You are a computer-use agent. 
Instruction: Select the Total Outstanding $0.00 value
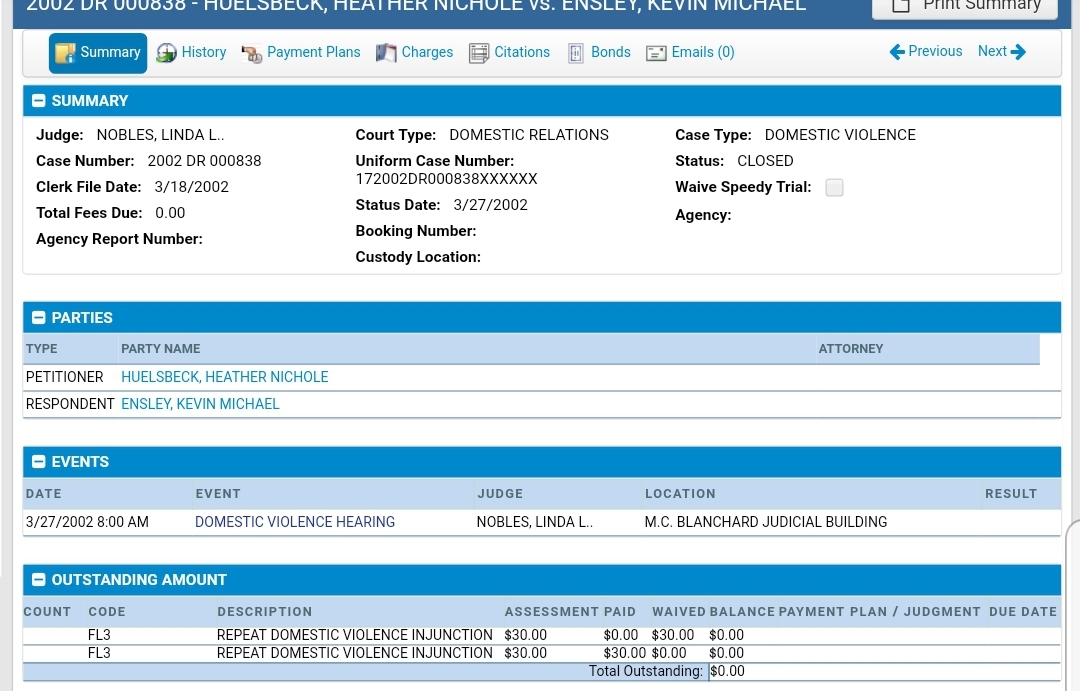pyautogui.click(x=727, y=671)
